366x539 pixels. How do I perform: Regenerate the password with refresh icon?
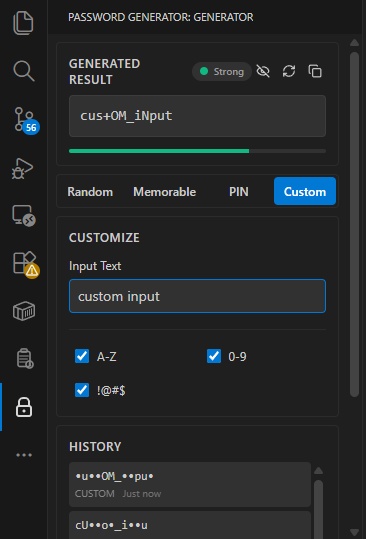[289, 71]
